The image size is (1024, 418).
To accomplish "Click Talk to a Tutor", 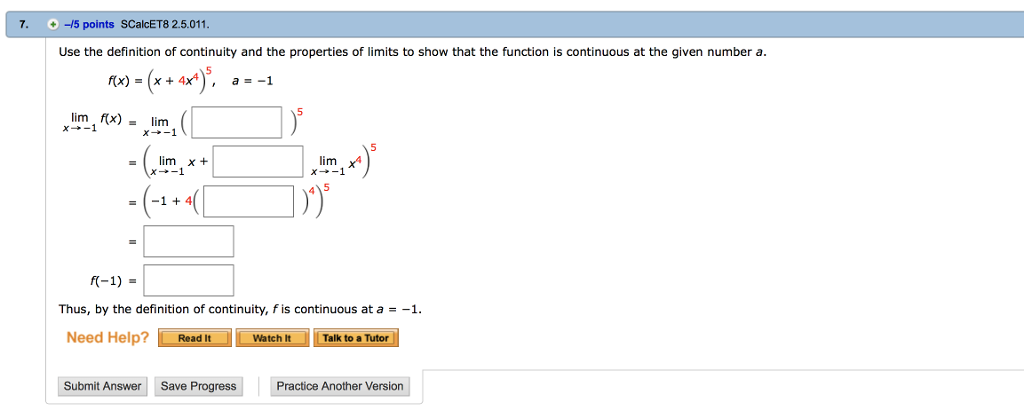I will click(356, 338).
